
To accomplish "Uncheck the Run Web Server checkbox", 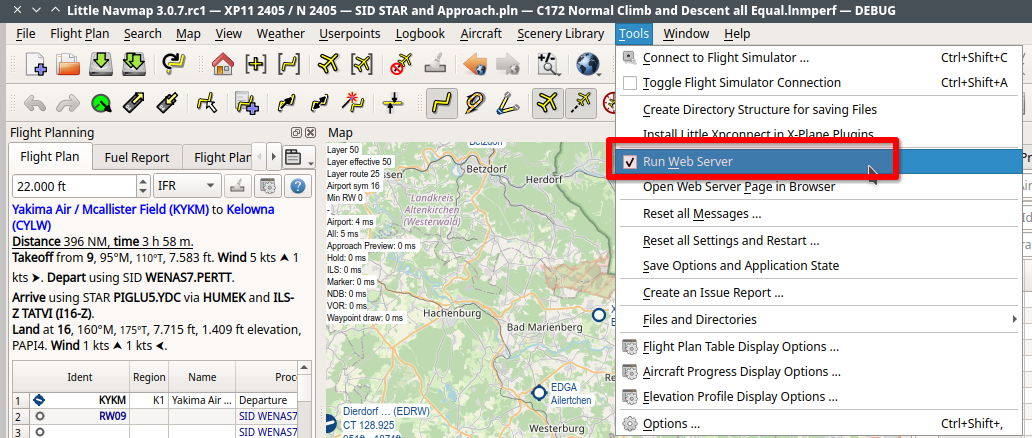I will point(630,161).
